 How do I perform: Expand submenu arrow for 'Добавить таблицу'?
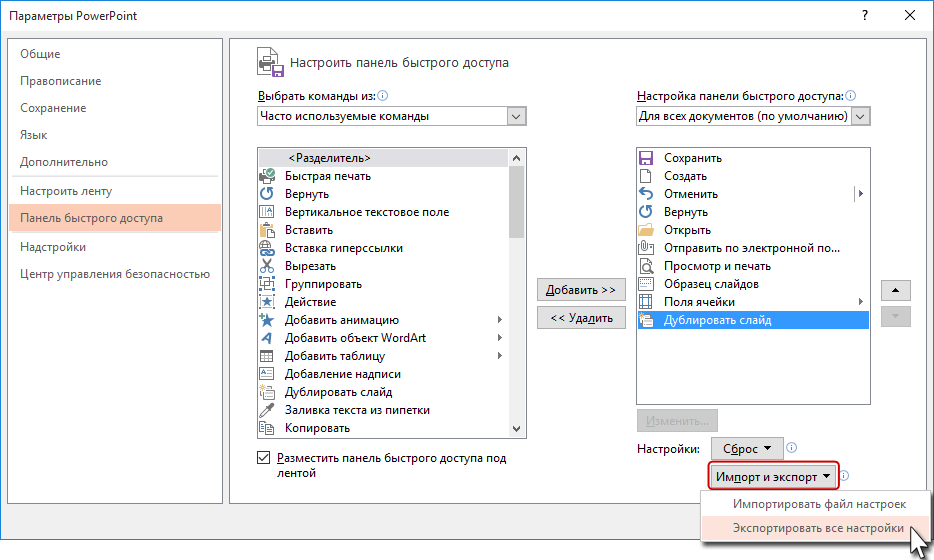click(x=500, y=356)
